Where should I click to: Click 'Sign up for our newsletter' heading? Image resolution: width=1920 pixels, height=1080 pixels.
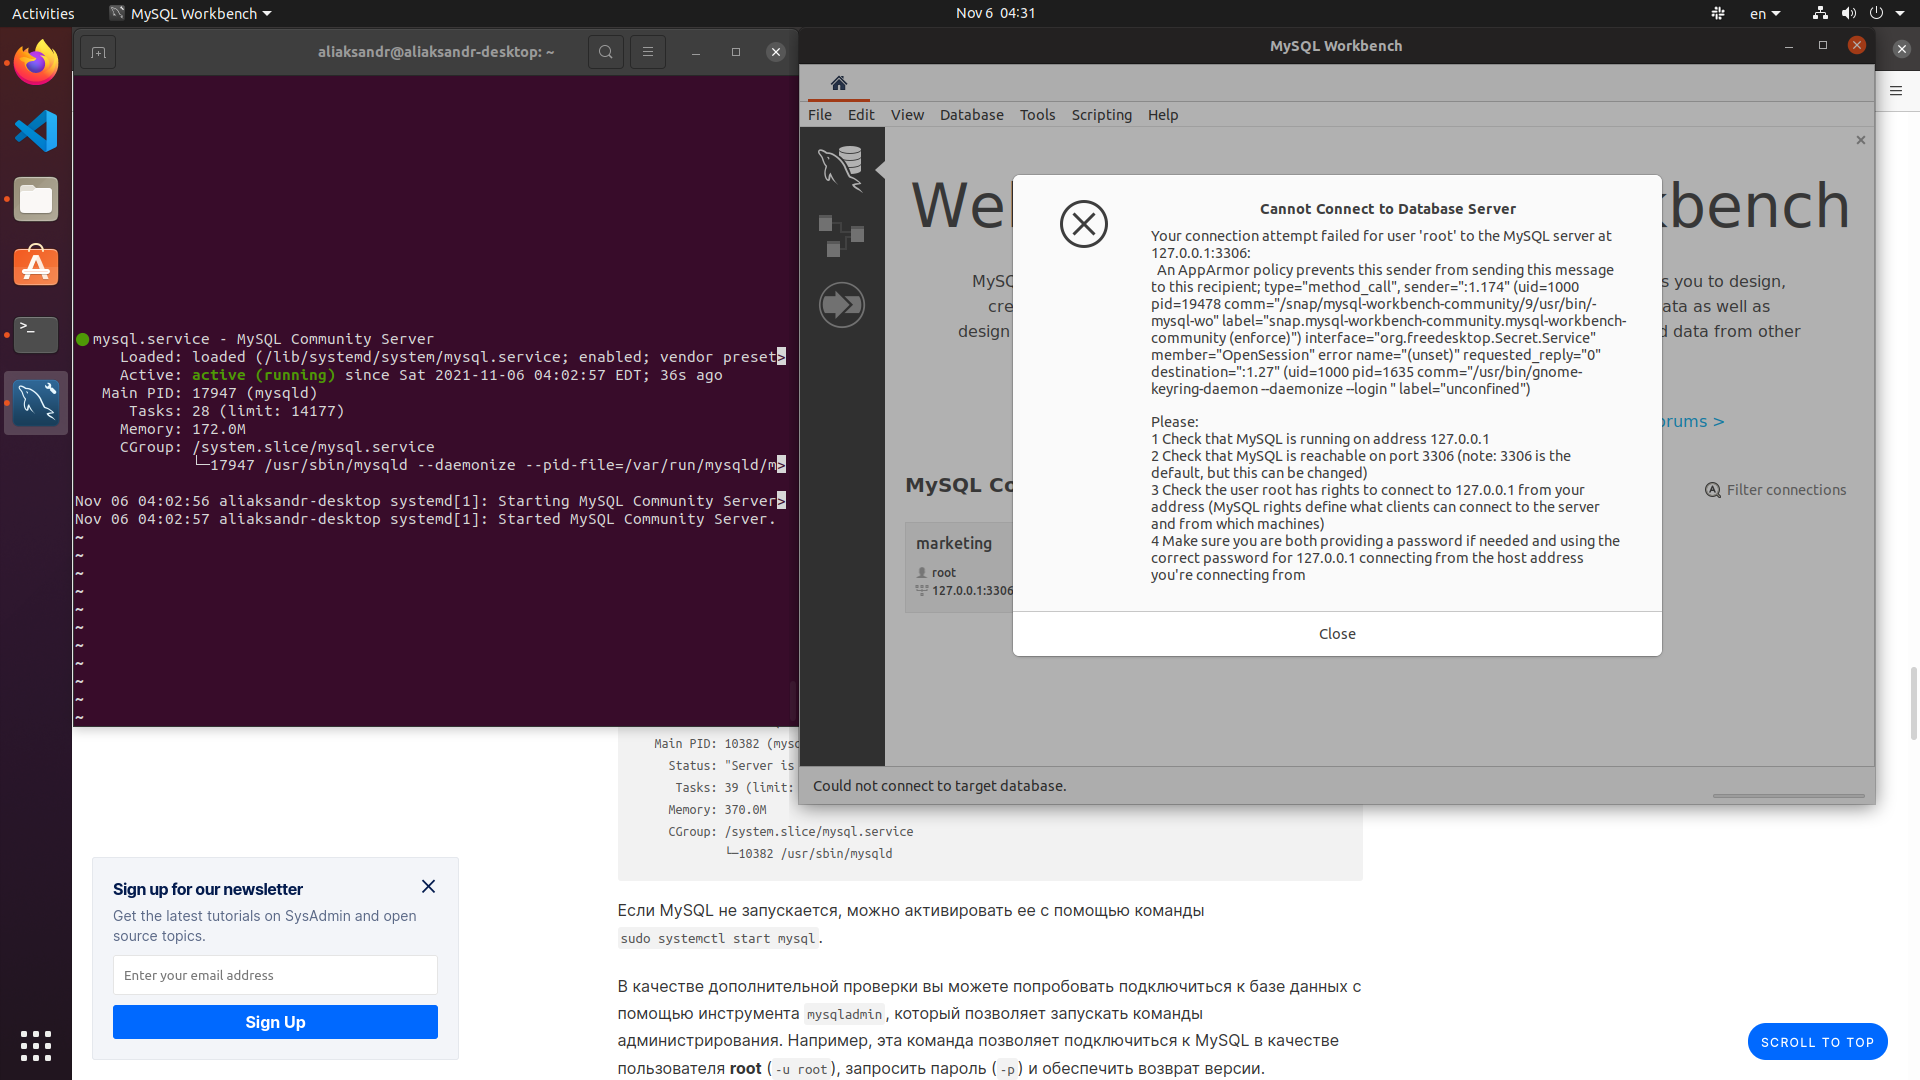(207, 889)
